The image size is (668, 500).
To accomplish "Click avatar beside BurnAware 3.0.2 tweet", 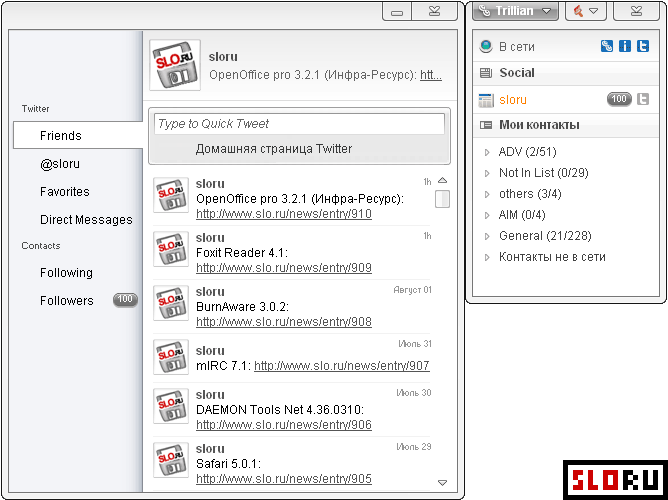I will pyautogui.click(x=171, y=303).
